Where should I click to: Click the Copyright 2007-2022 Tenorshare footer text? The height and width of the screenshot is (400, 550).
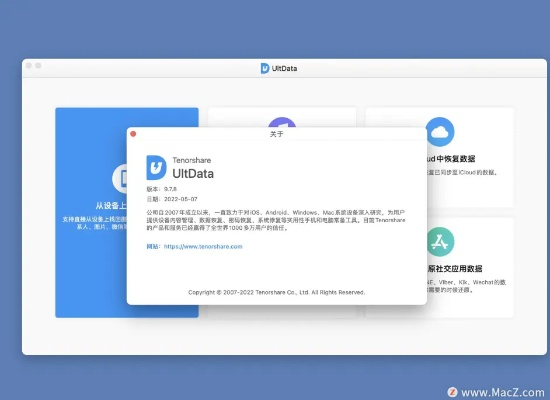(x=276, y=292)
